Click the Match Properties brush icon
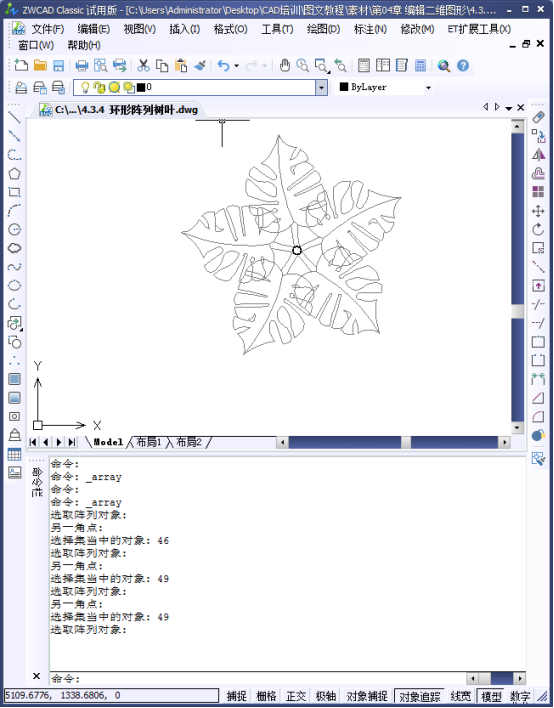 200,65
